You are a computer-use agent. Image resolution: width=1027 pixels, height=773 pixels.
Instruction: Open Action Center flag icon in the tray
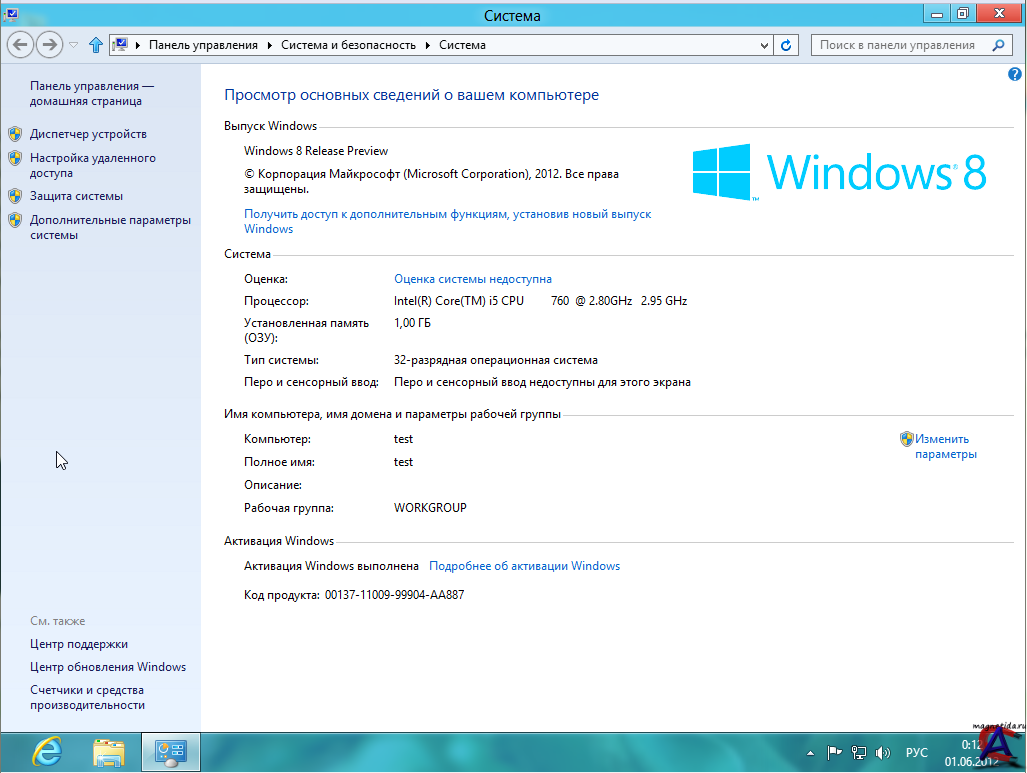[x=835, y=753]
